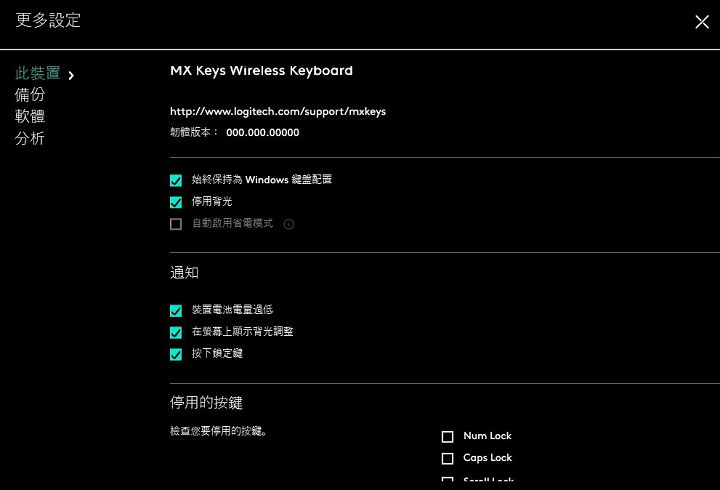Image resolution: width=720 pixels, height=490 pixels.
Task: Click the 停用的按鍵 section heading
Action: click(x=206, y=402)
